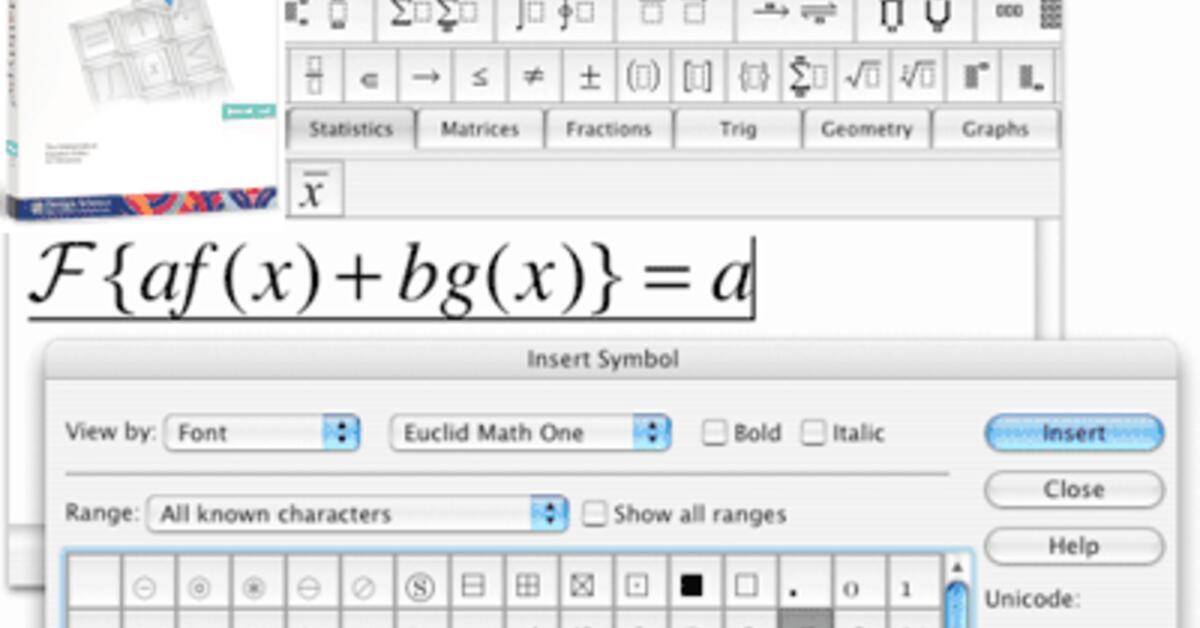The image size is (1200, 628).
Task: Insert the element-of symbol
Action: [369, 76]
